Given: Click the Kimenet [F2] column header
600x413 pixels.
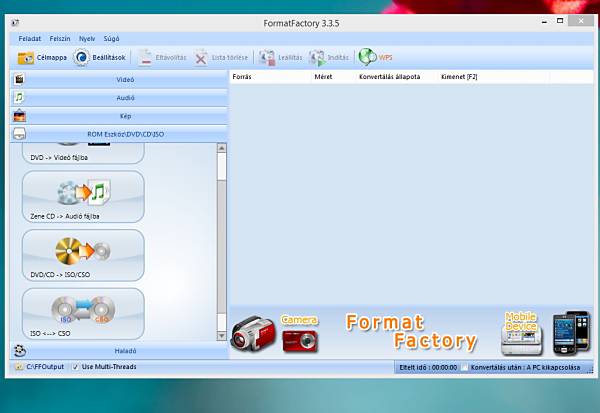Looking at the screenshot, I should tap(494, 77).
